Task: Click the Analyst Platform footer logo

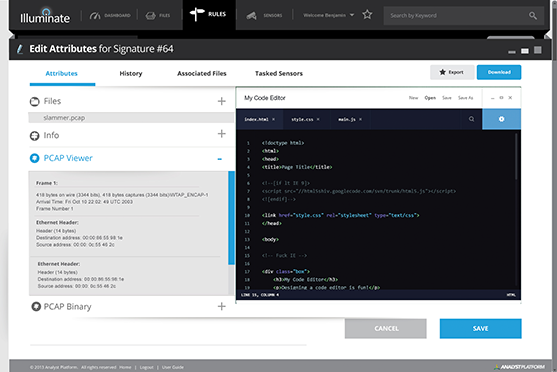Action: click(519, 367)
